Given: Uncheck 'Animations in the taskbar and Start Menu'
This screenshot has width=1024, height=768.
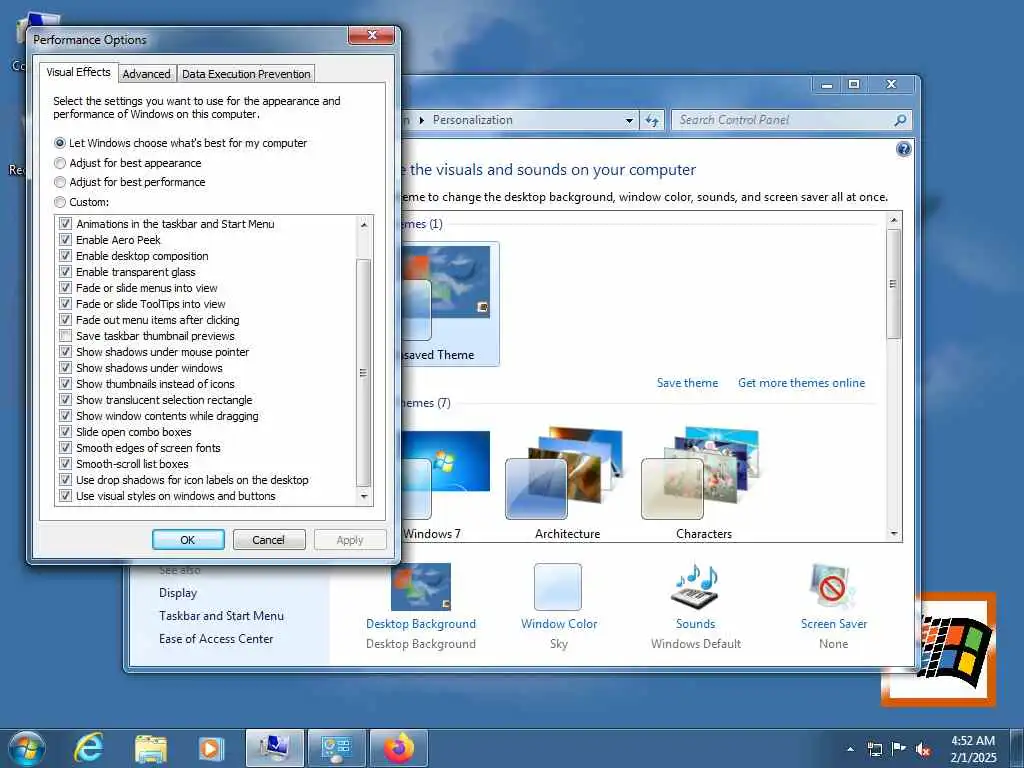Looking at the screenshot, I should pyautogui.click(x=65, y=223).
